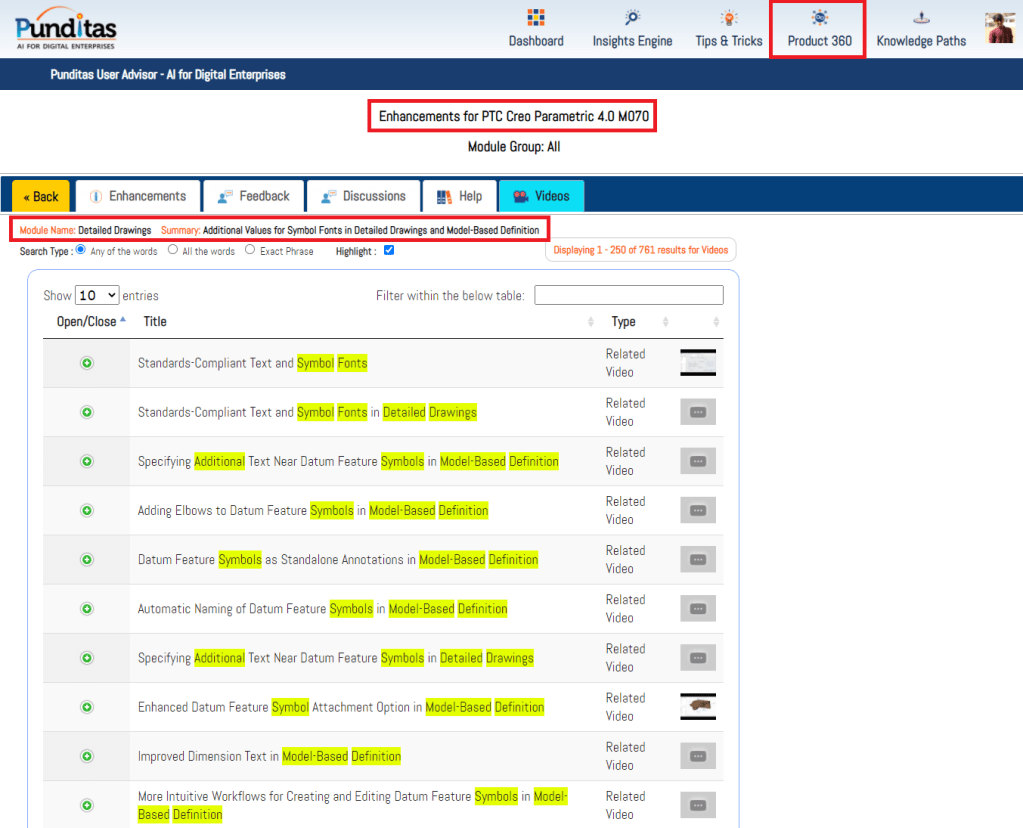Open Knowledge Paths icon
This screenshot has height=828, width=1023.
click(x=921, y=19)
